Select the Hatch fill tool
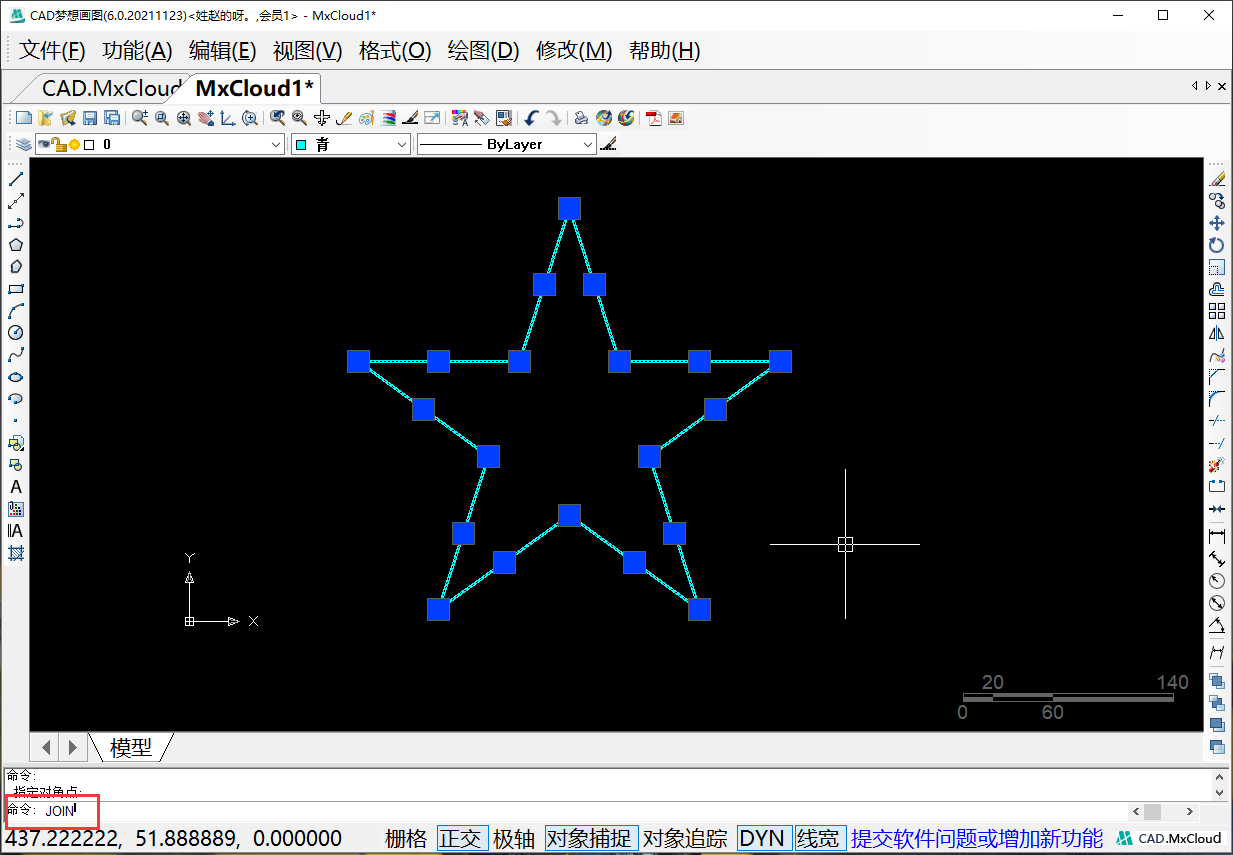Screen dimensions: 1233x855 tap(16, 553)
